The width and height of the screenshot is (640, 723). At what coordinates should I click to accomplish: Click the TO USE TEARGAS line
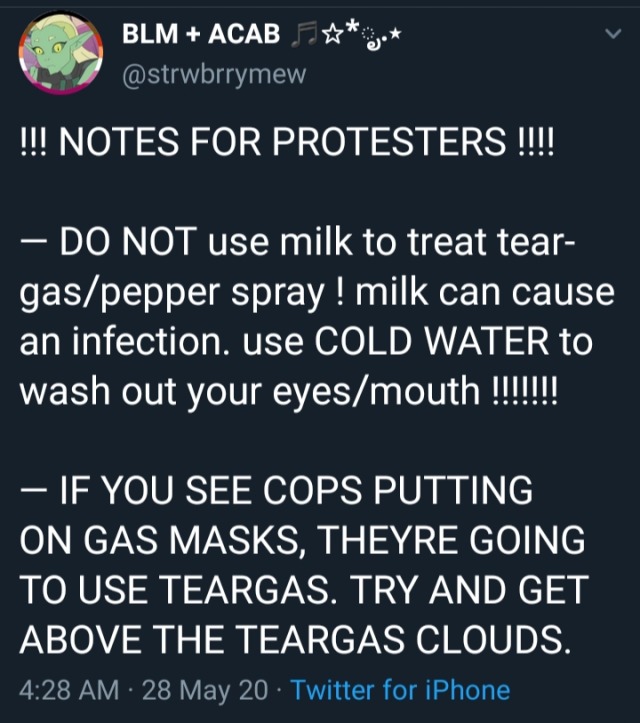pos(304,590)
